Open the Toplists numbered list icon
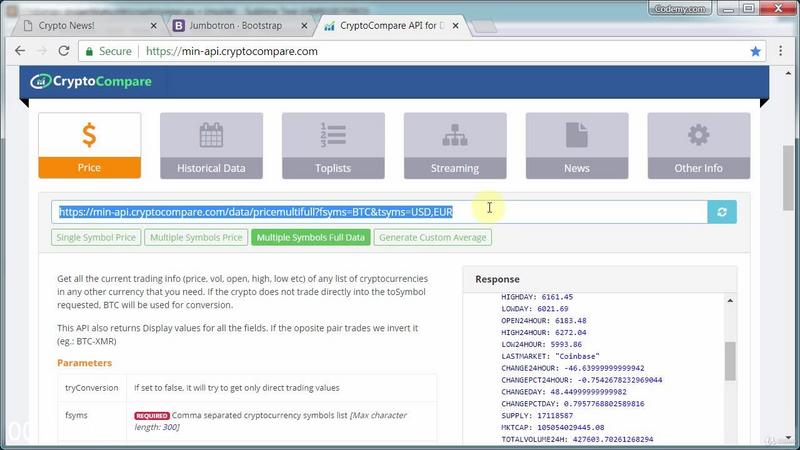 333,135
